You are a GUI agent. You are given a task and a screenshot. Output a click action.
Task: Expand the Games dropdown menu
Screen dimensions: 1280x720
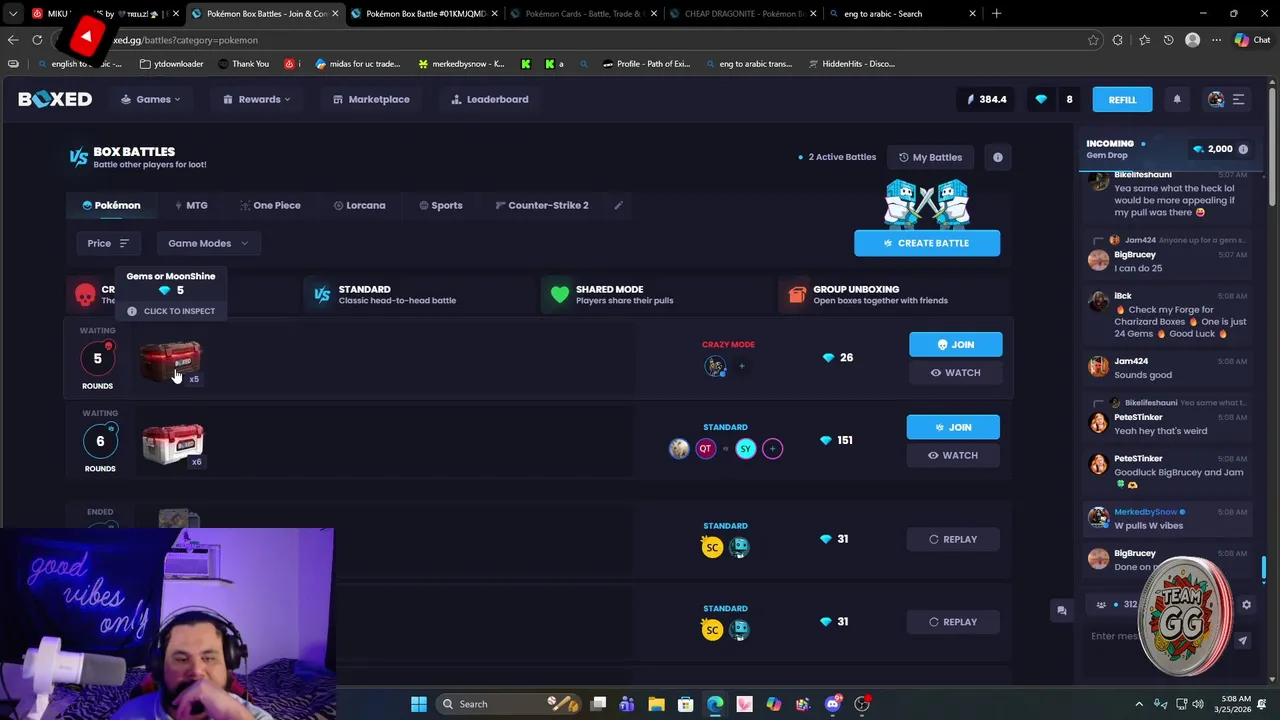coord(151,99)
